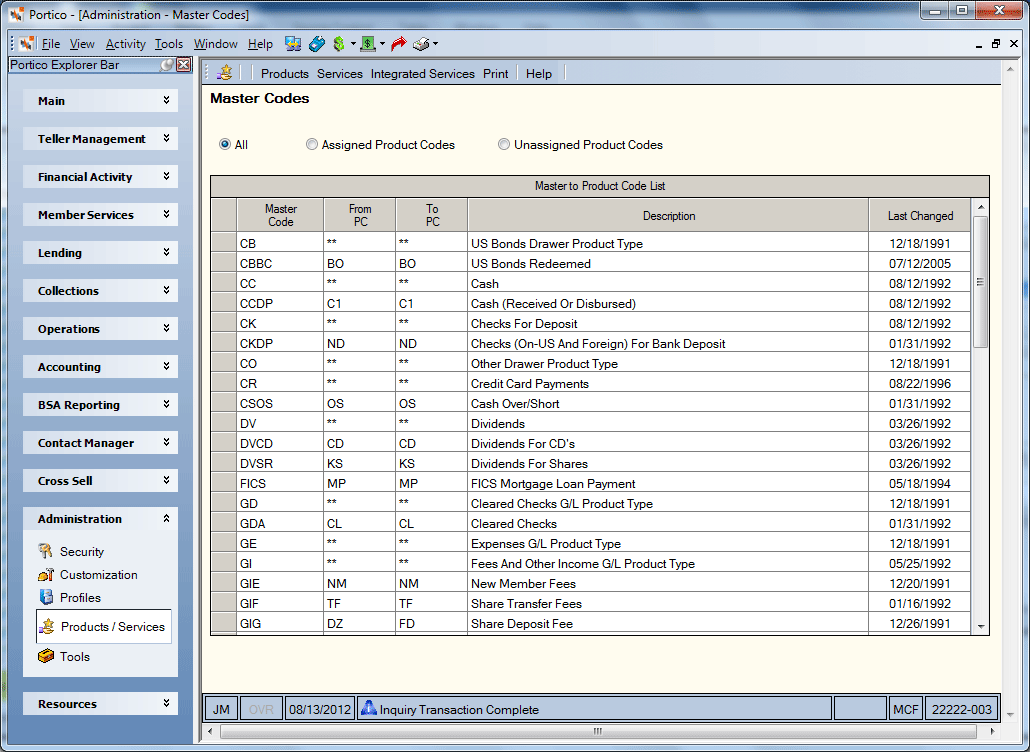This screenshot has width=1030, height=752.
Task: Click the red arrow toolbar icon
Action: 398,44
